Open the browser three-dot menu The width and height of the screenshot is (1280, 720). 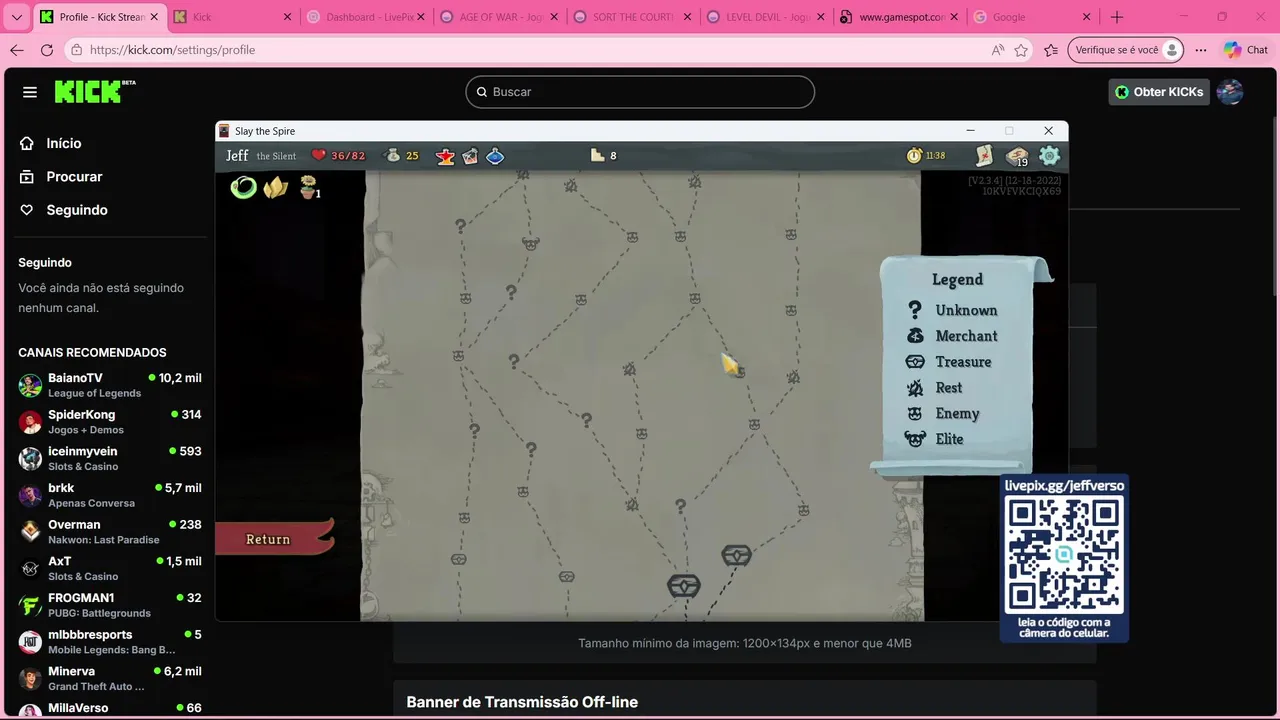click(1201, 50)
